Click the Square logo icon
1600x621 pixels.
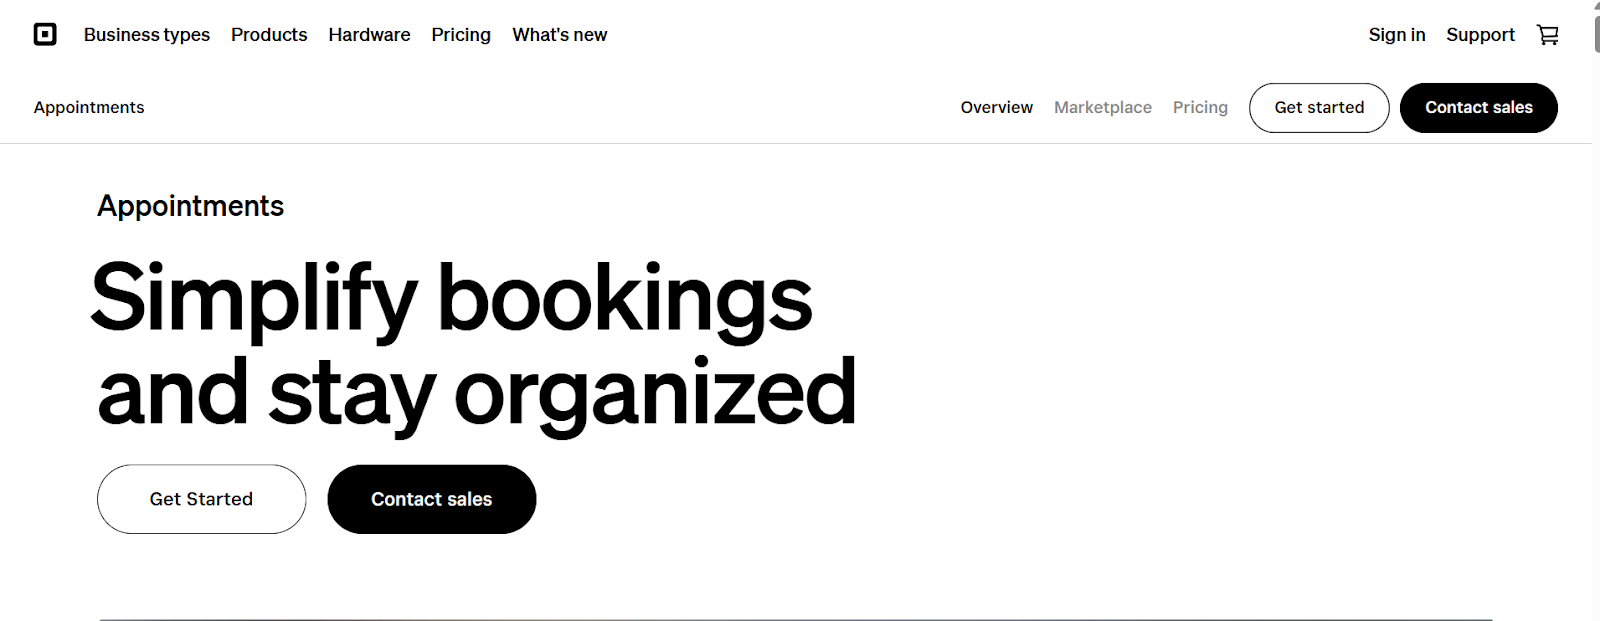[45, 35]
